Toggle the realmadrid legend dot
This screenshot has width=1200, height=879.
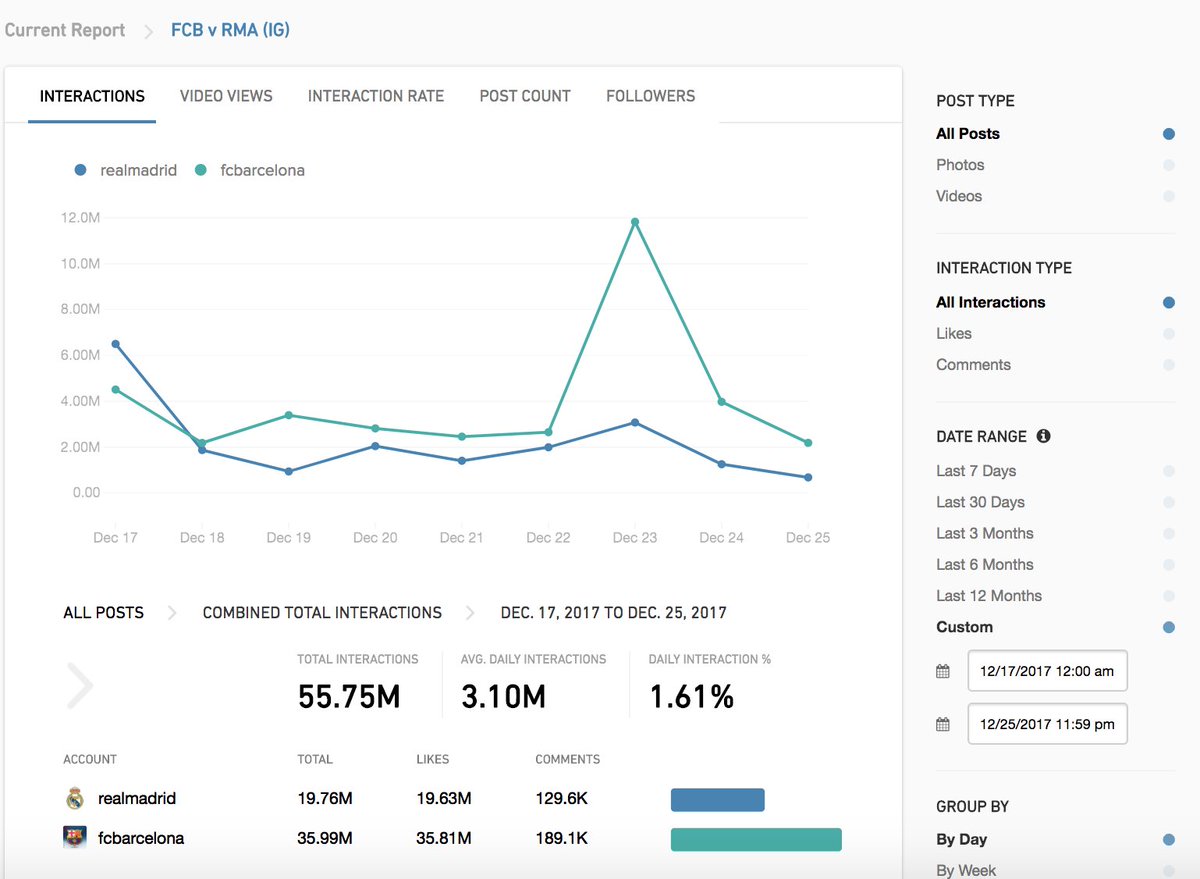(81, 171)
